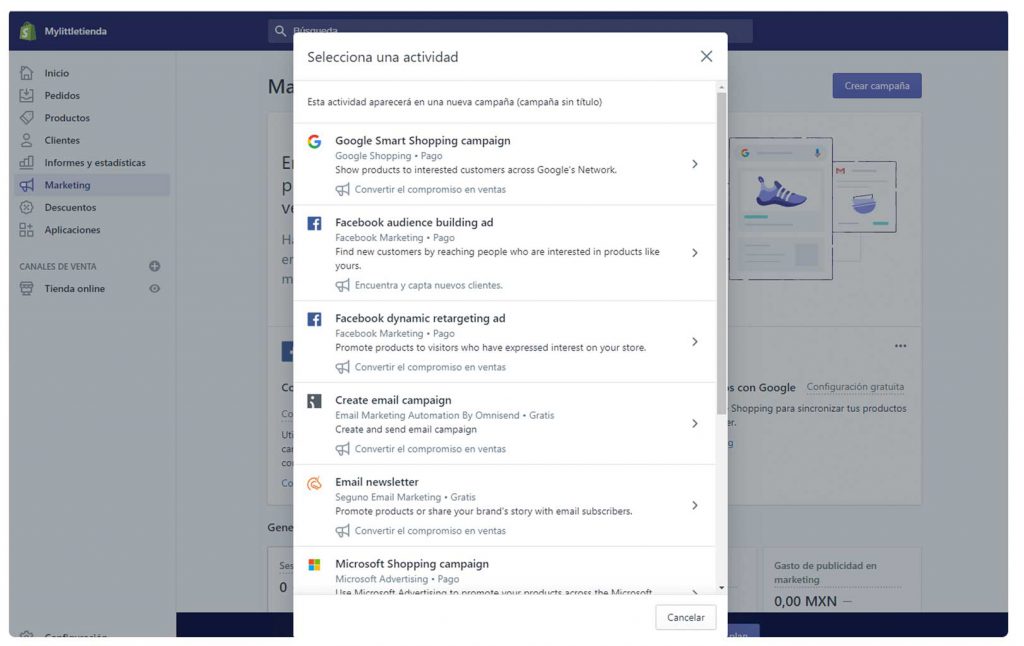The image size is (1024, 646).
Task: Select Google Smart Shopping campaign title
Action: point(423,140)
